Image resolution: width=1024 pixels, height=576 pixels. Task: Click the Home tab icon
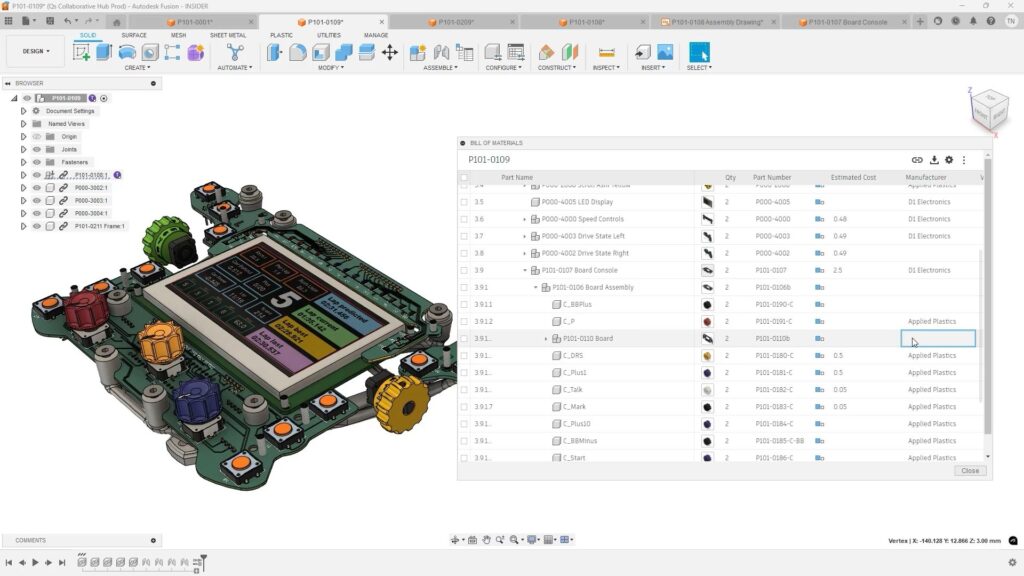(118, 21)
